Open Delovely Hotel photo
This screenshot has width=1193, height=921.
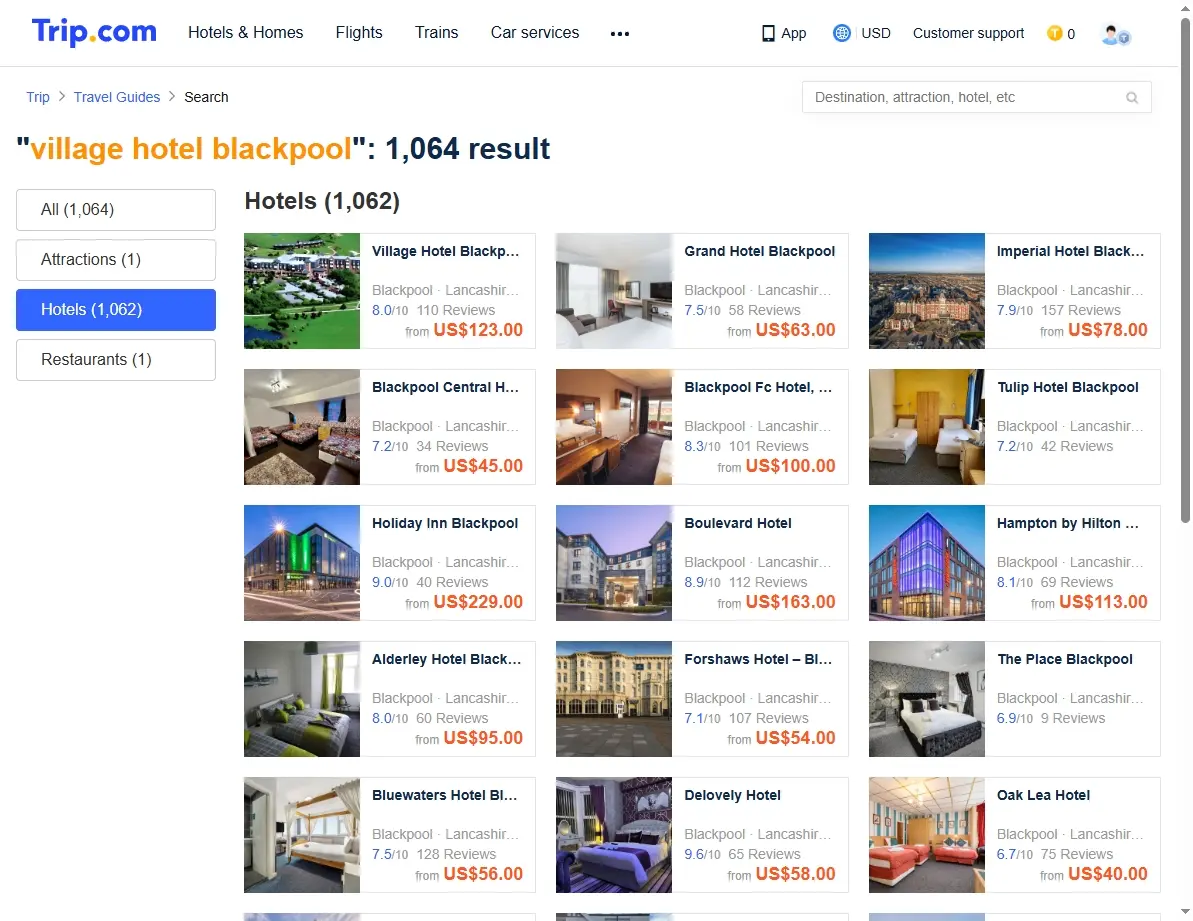pos(614,836)
